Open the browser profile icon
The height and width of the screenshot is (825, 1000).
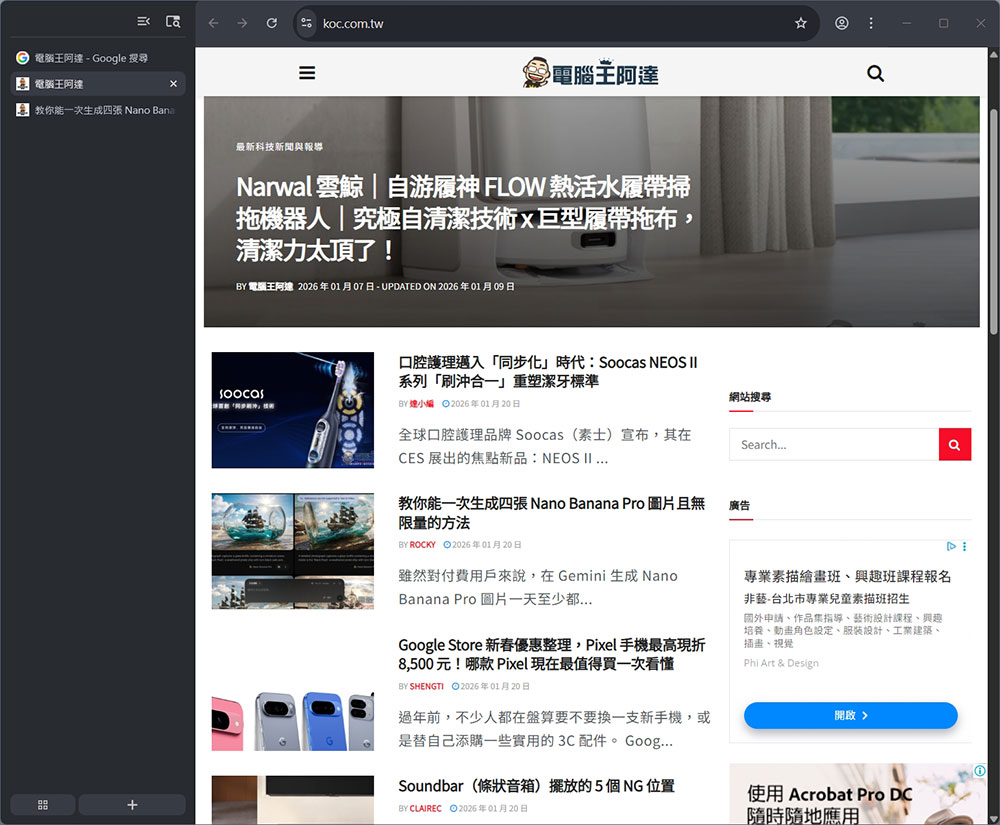pyautogui.click(x=842, y=24)
